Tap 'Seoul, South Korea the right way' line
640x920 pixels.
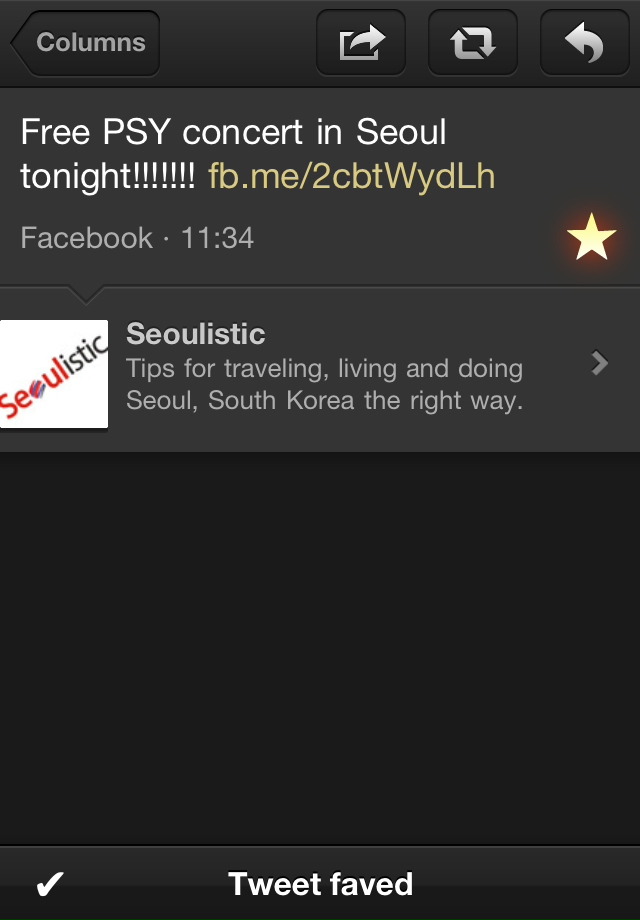[324, 401]
